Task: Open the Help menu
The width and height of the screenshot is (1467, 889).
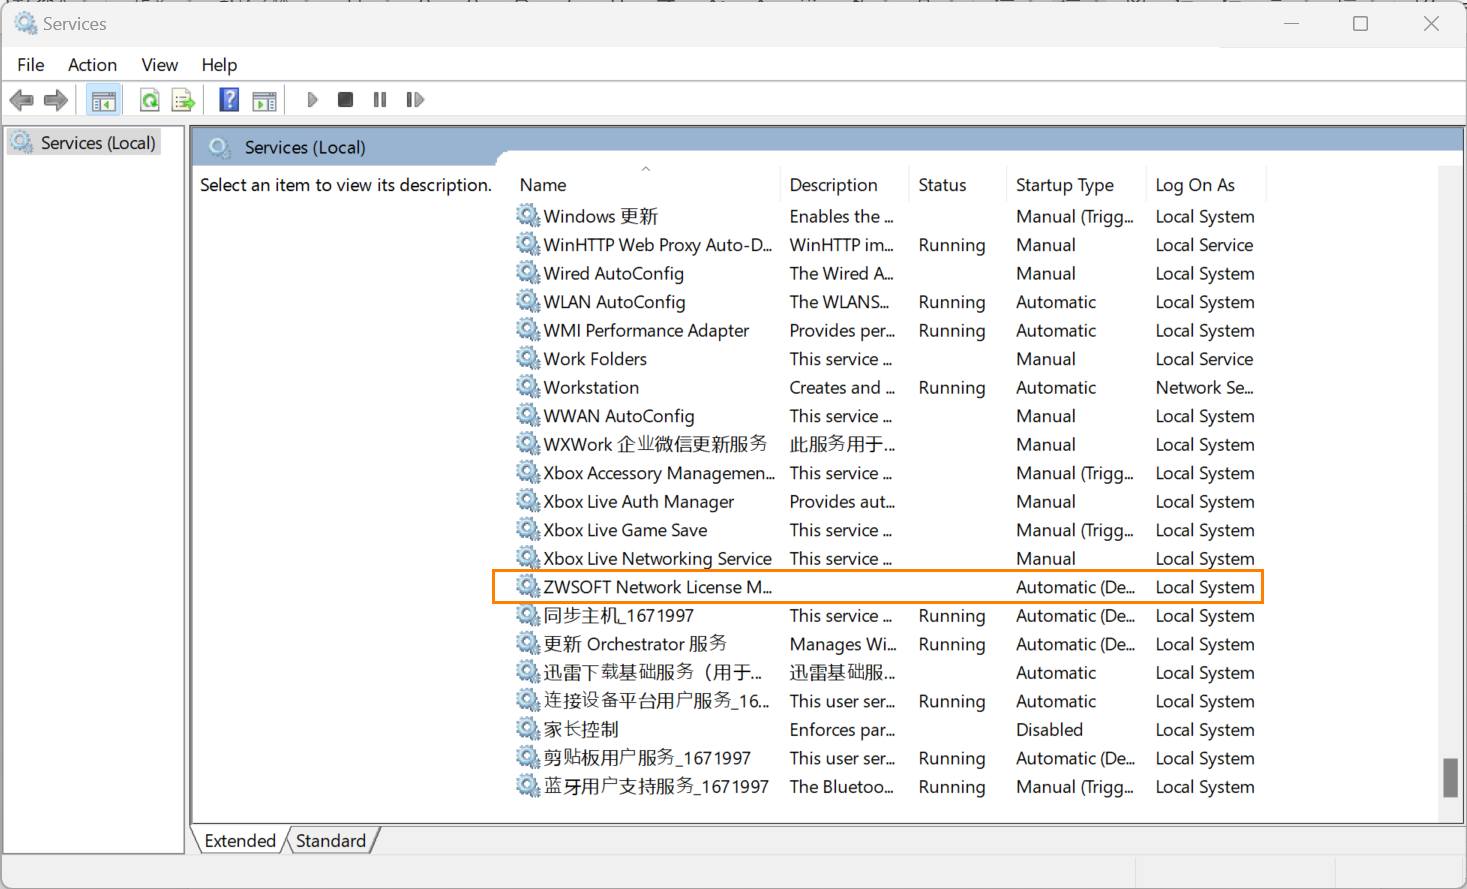Action: coord(219,65)
